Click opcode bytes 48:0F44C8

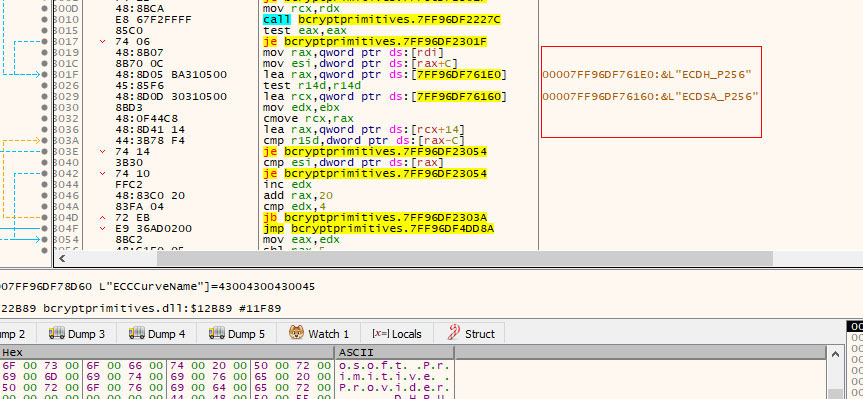[x=146, y=118]
